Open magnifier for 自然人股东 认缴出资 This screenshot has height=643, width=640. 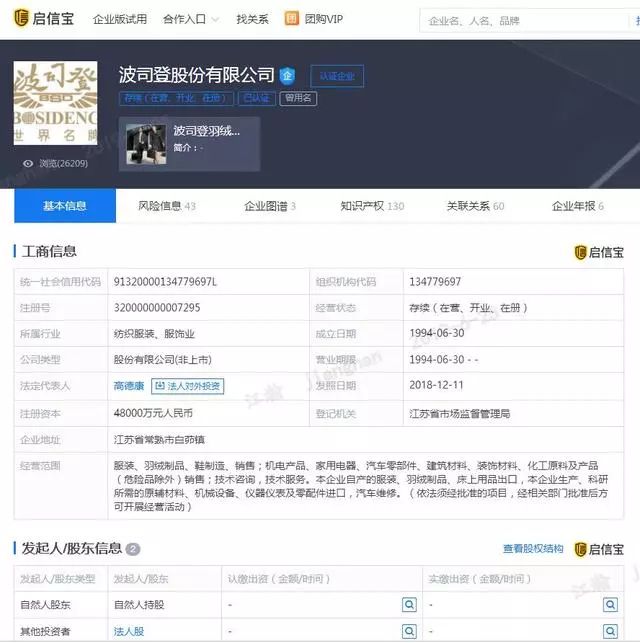coord(409,604)
